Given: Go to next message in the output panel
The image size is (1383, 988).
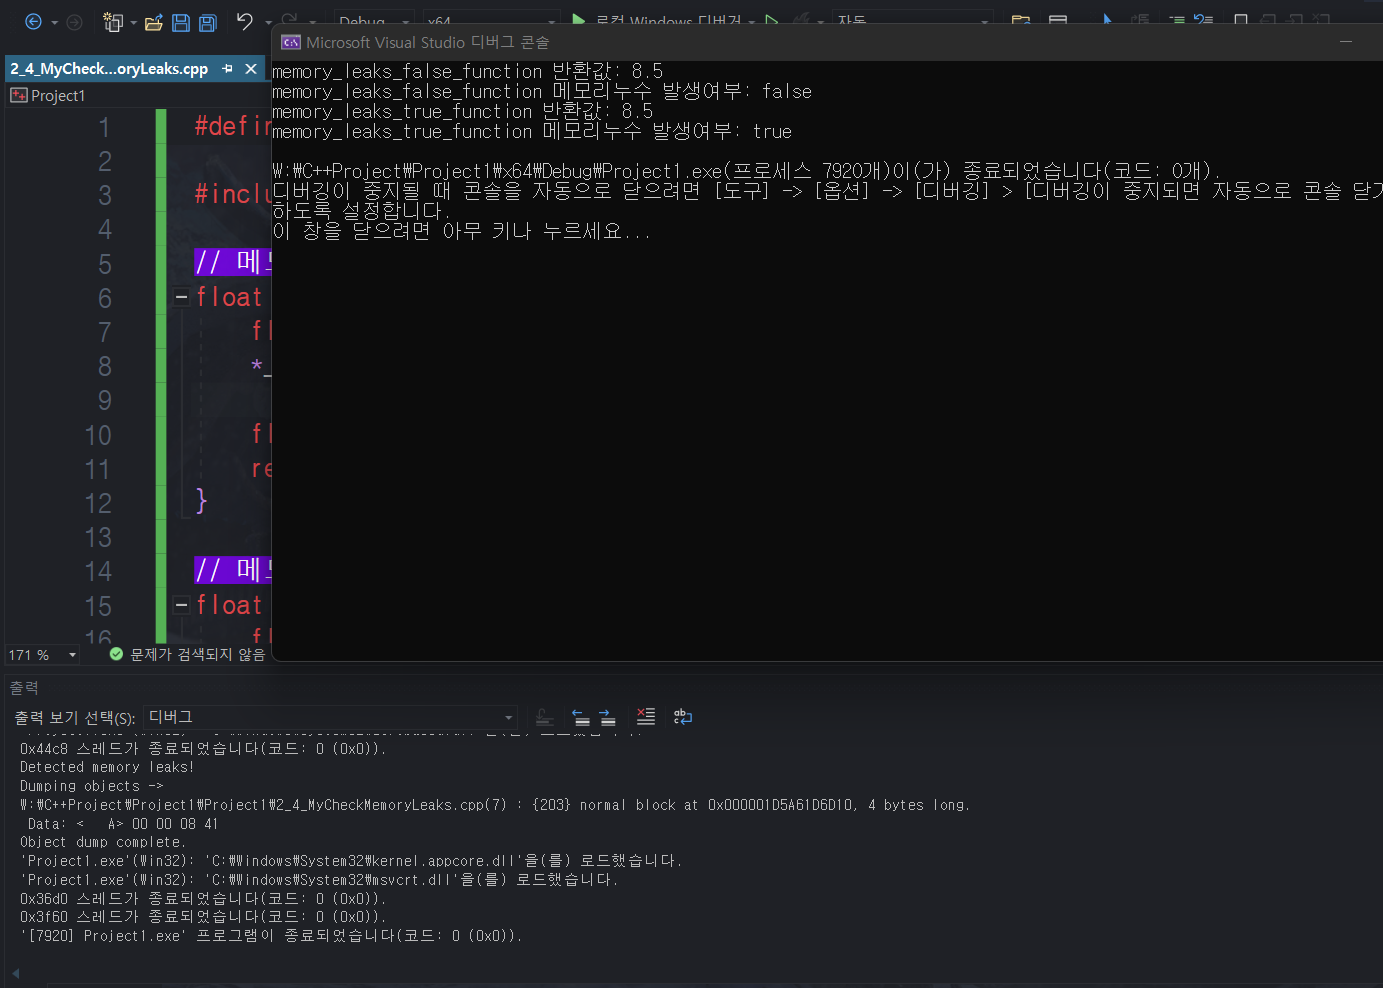Looking at the screenshot, I should tap(607, 717).
